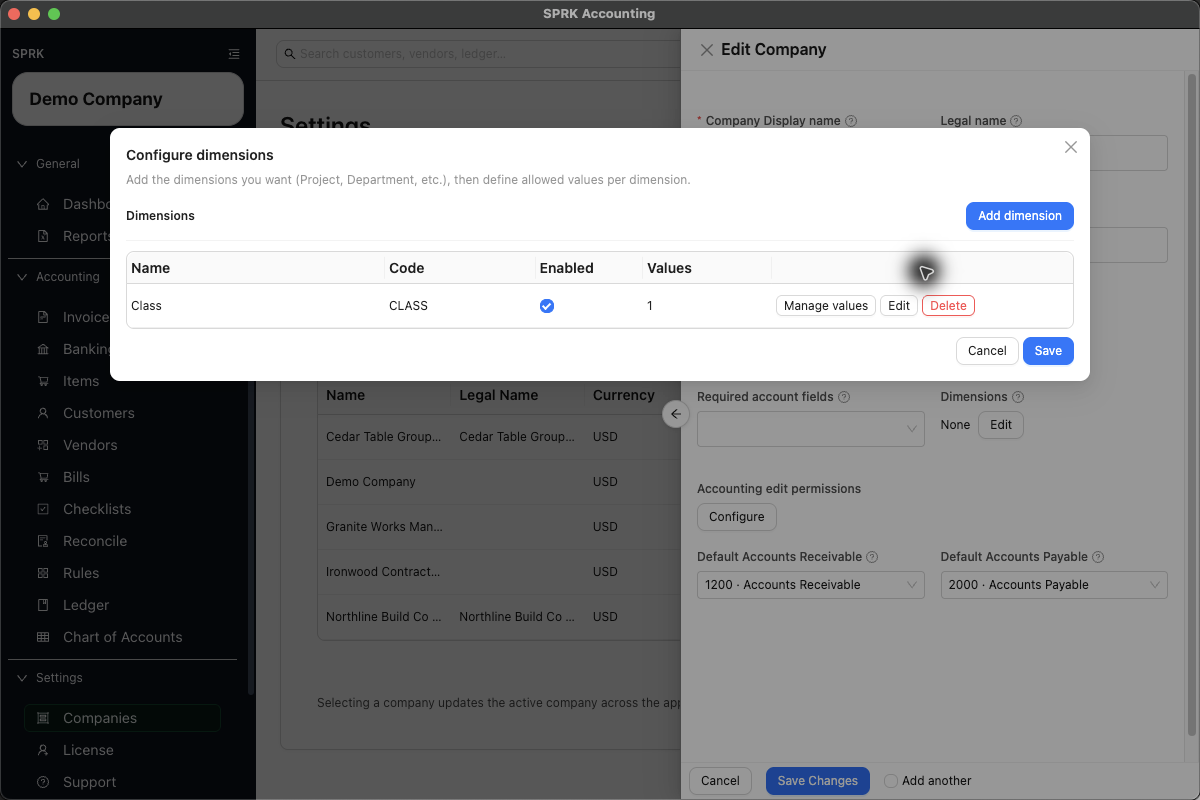Open the Required account fields dropdown
The image size is (1200, 800).
(x=811, y=428)
